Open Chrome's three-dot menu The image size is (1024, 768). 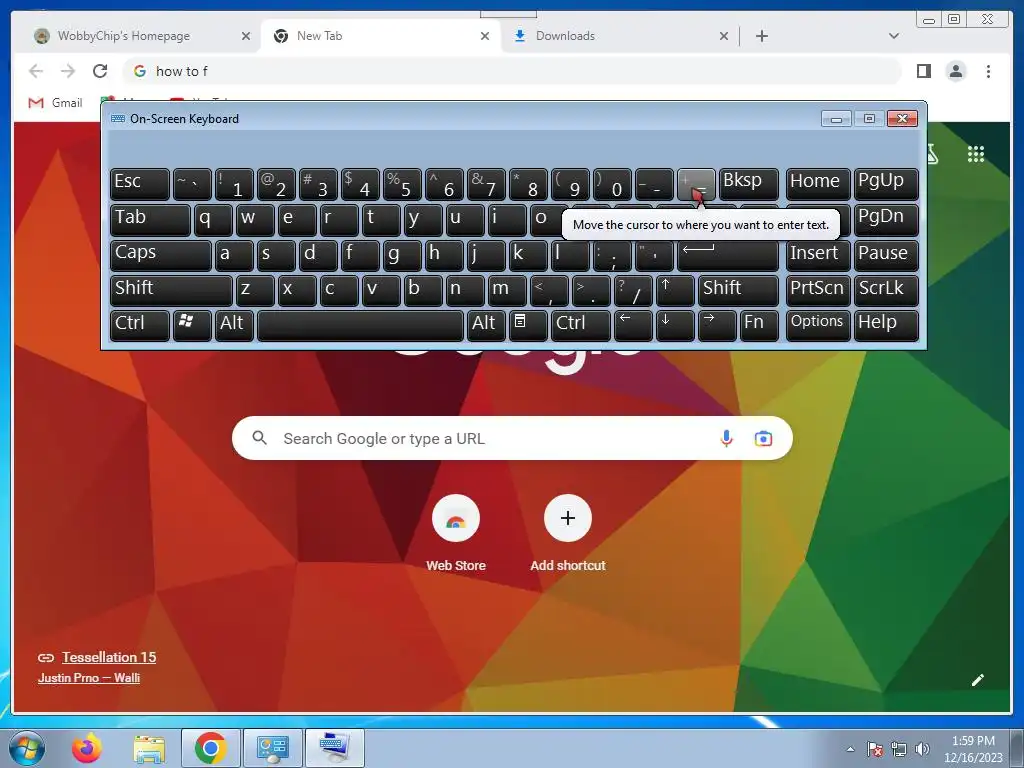tap(988, 71)
